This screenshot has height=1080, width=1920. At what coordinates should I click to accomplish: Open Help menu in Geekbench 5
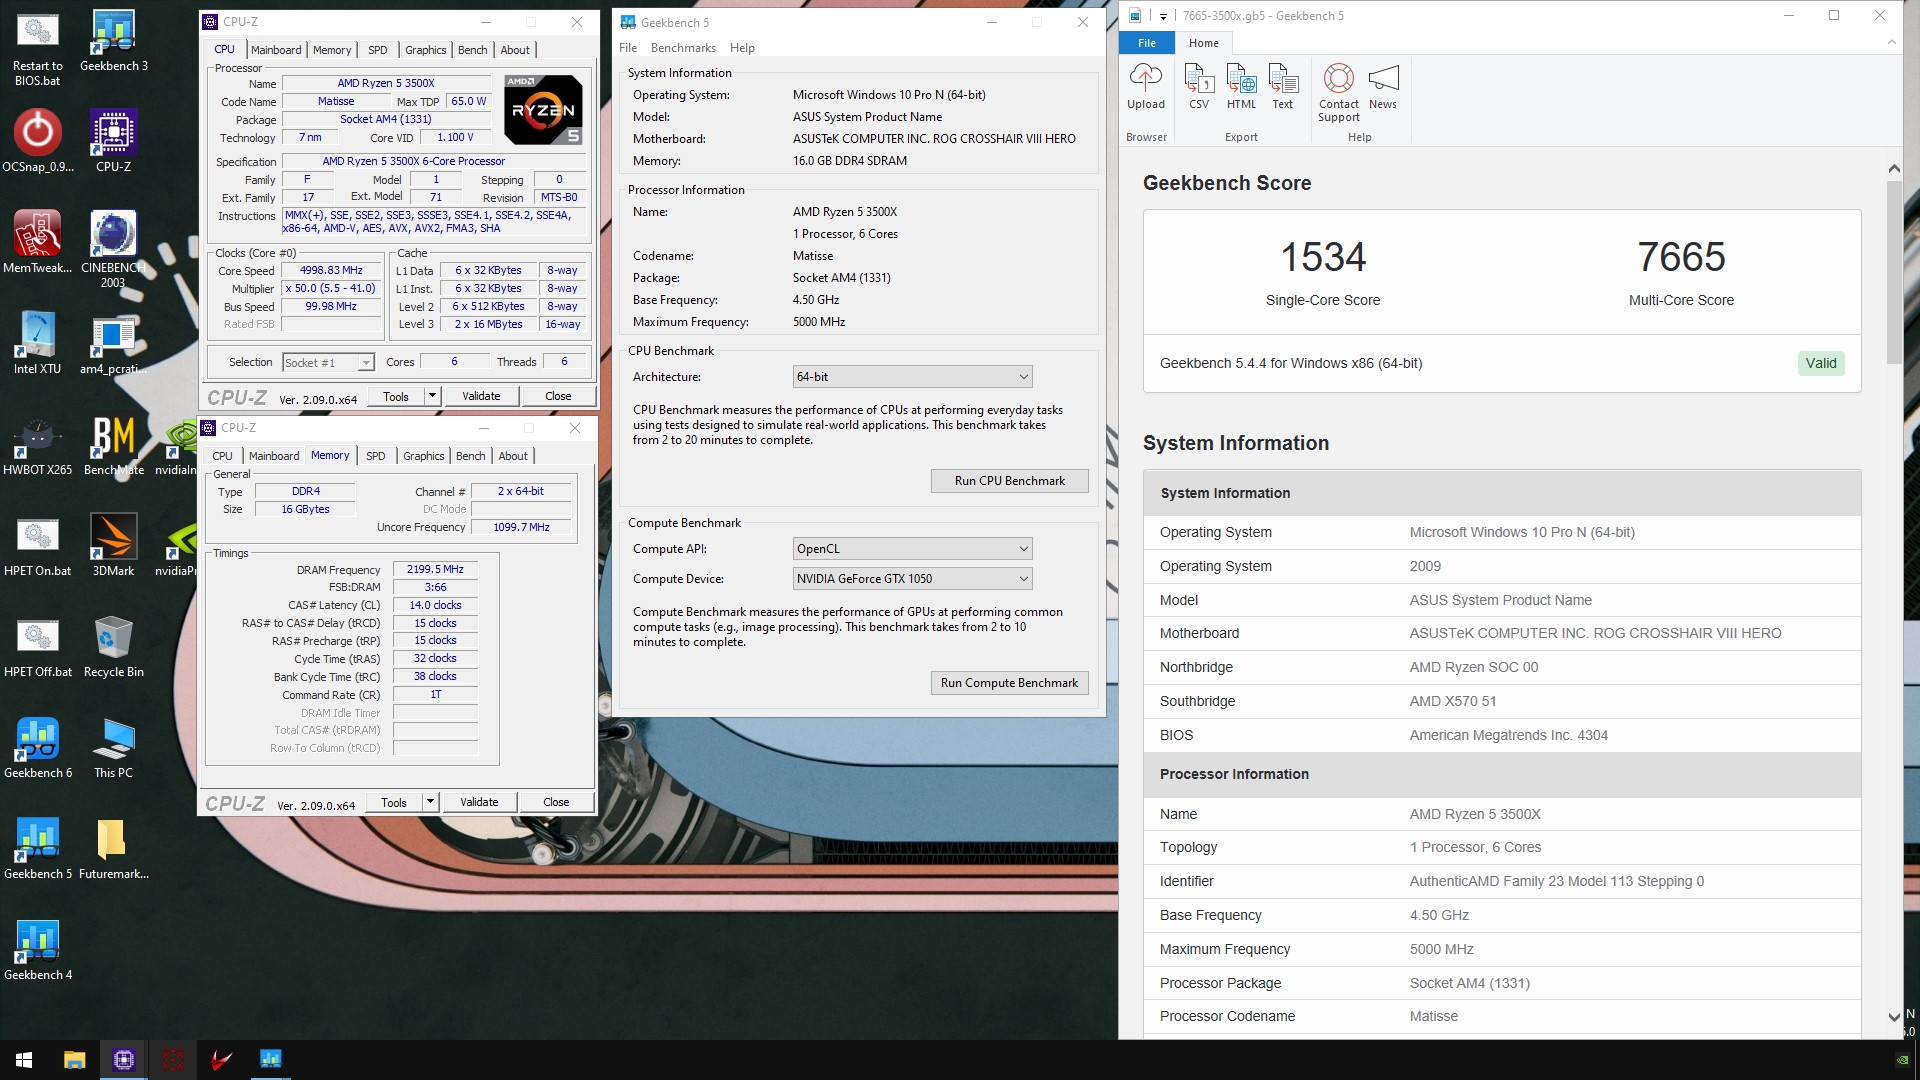(742, 48)
